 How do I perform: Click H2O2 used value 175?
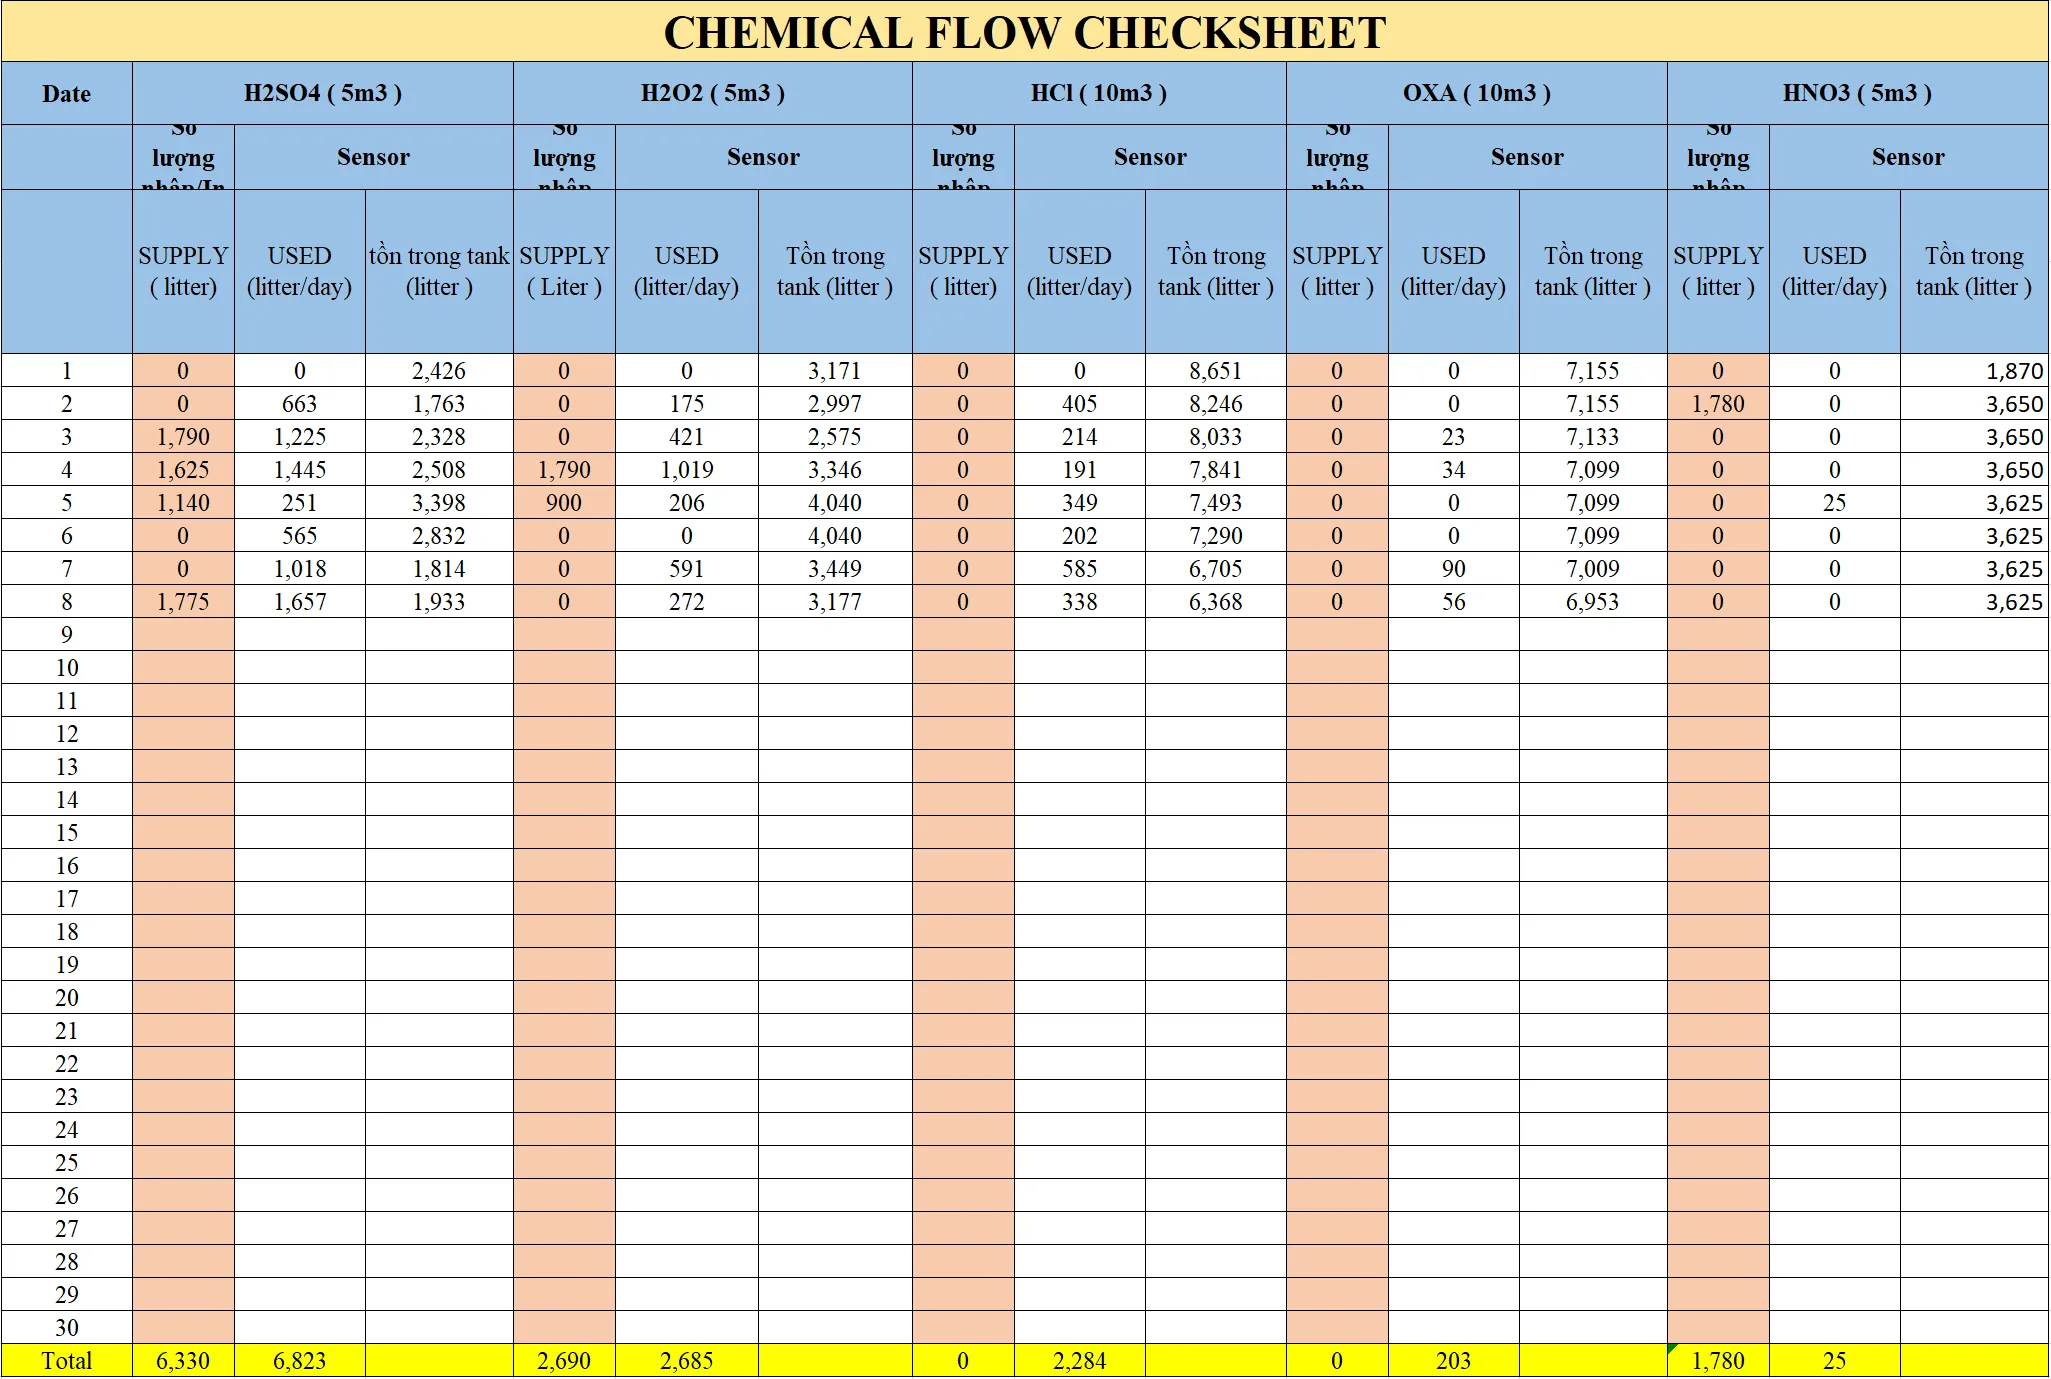tap(687, 404)
